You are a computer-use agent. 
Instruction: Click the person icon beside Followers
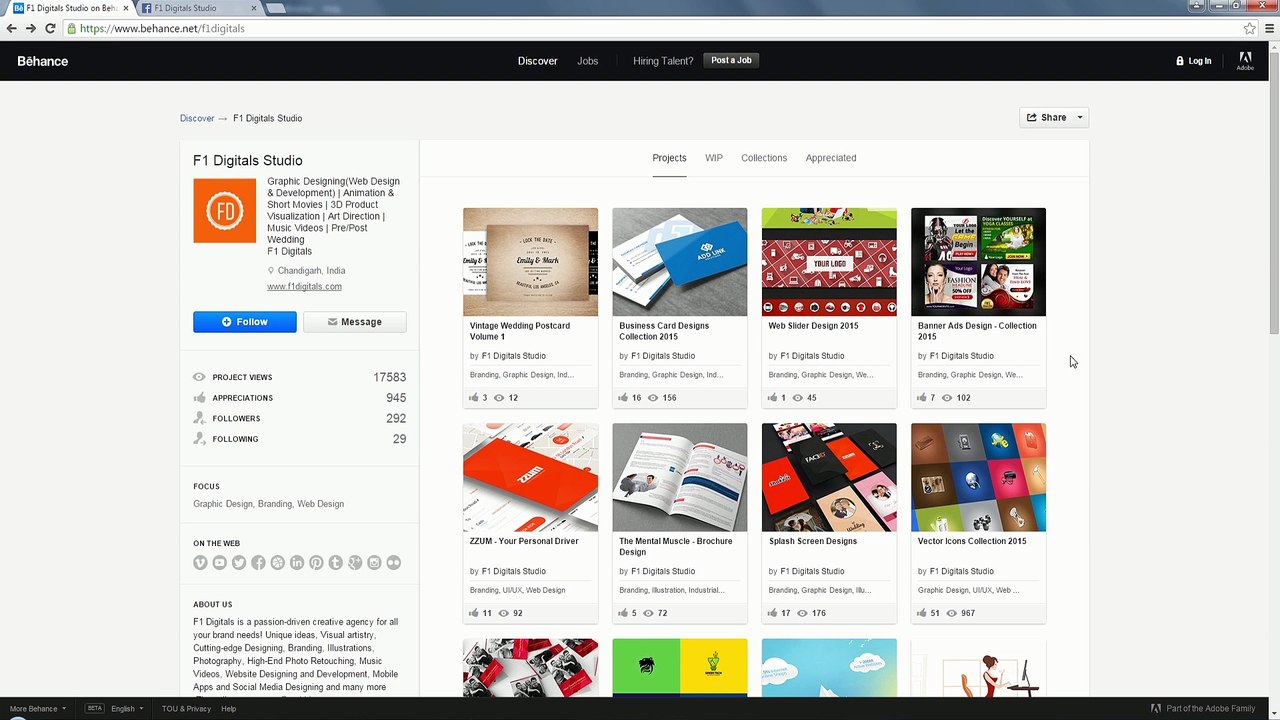tap(199, 418)
